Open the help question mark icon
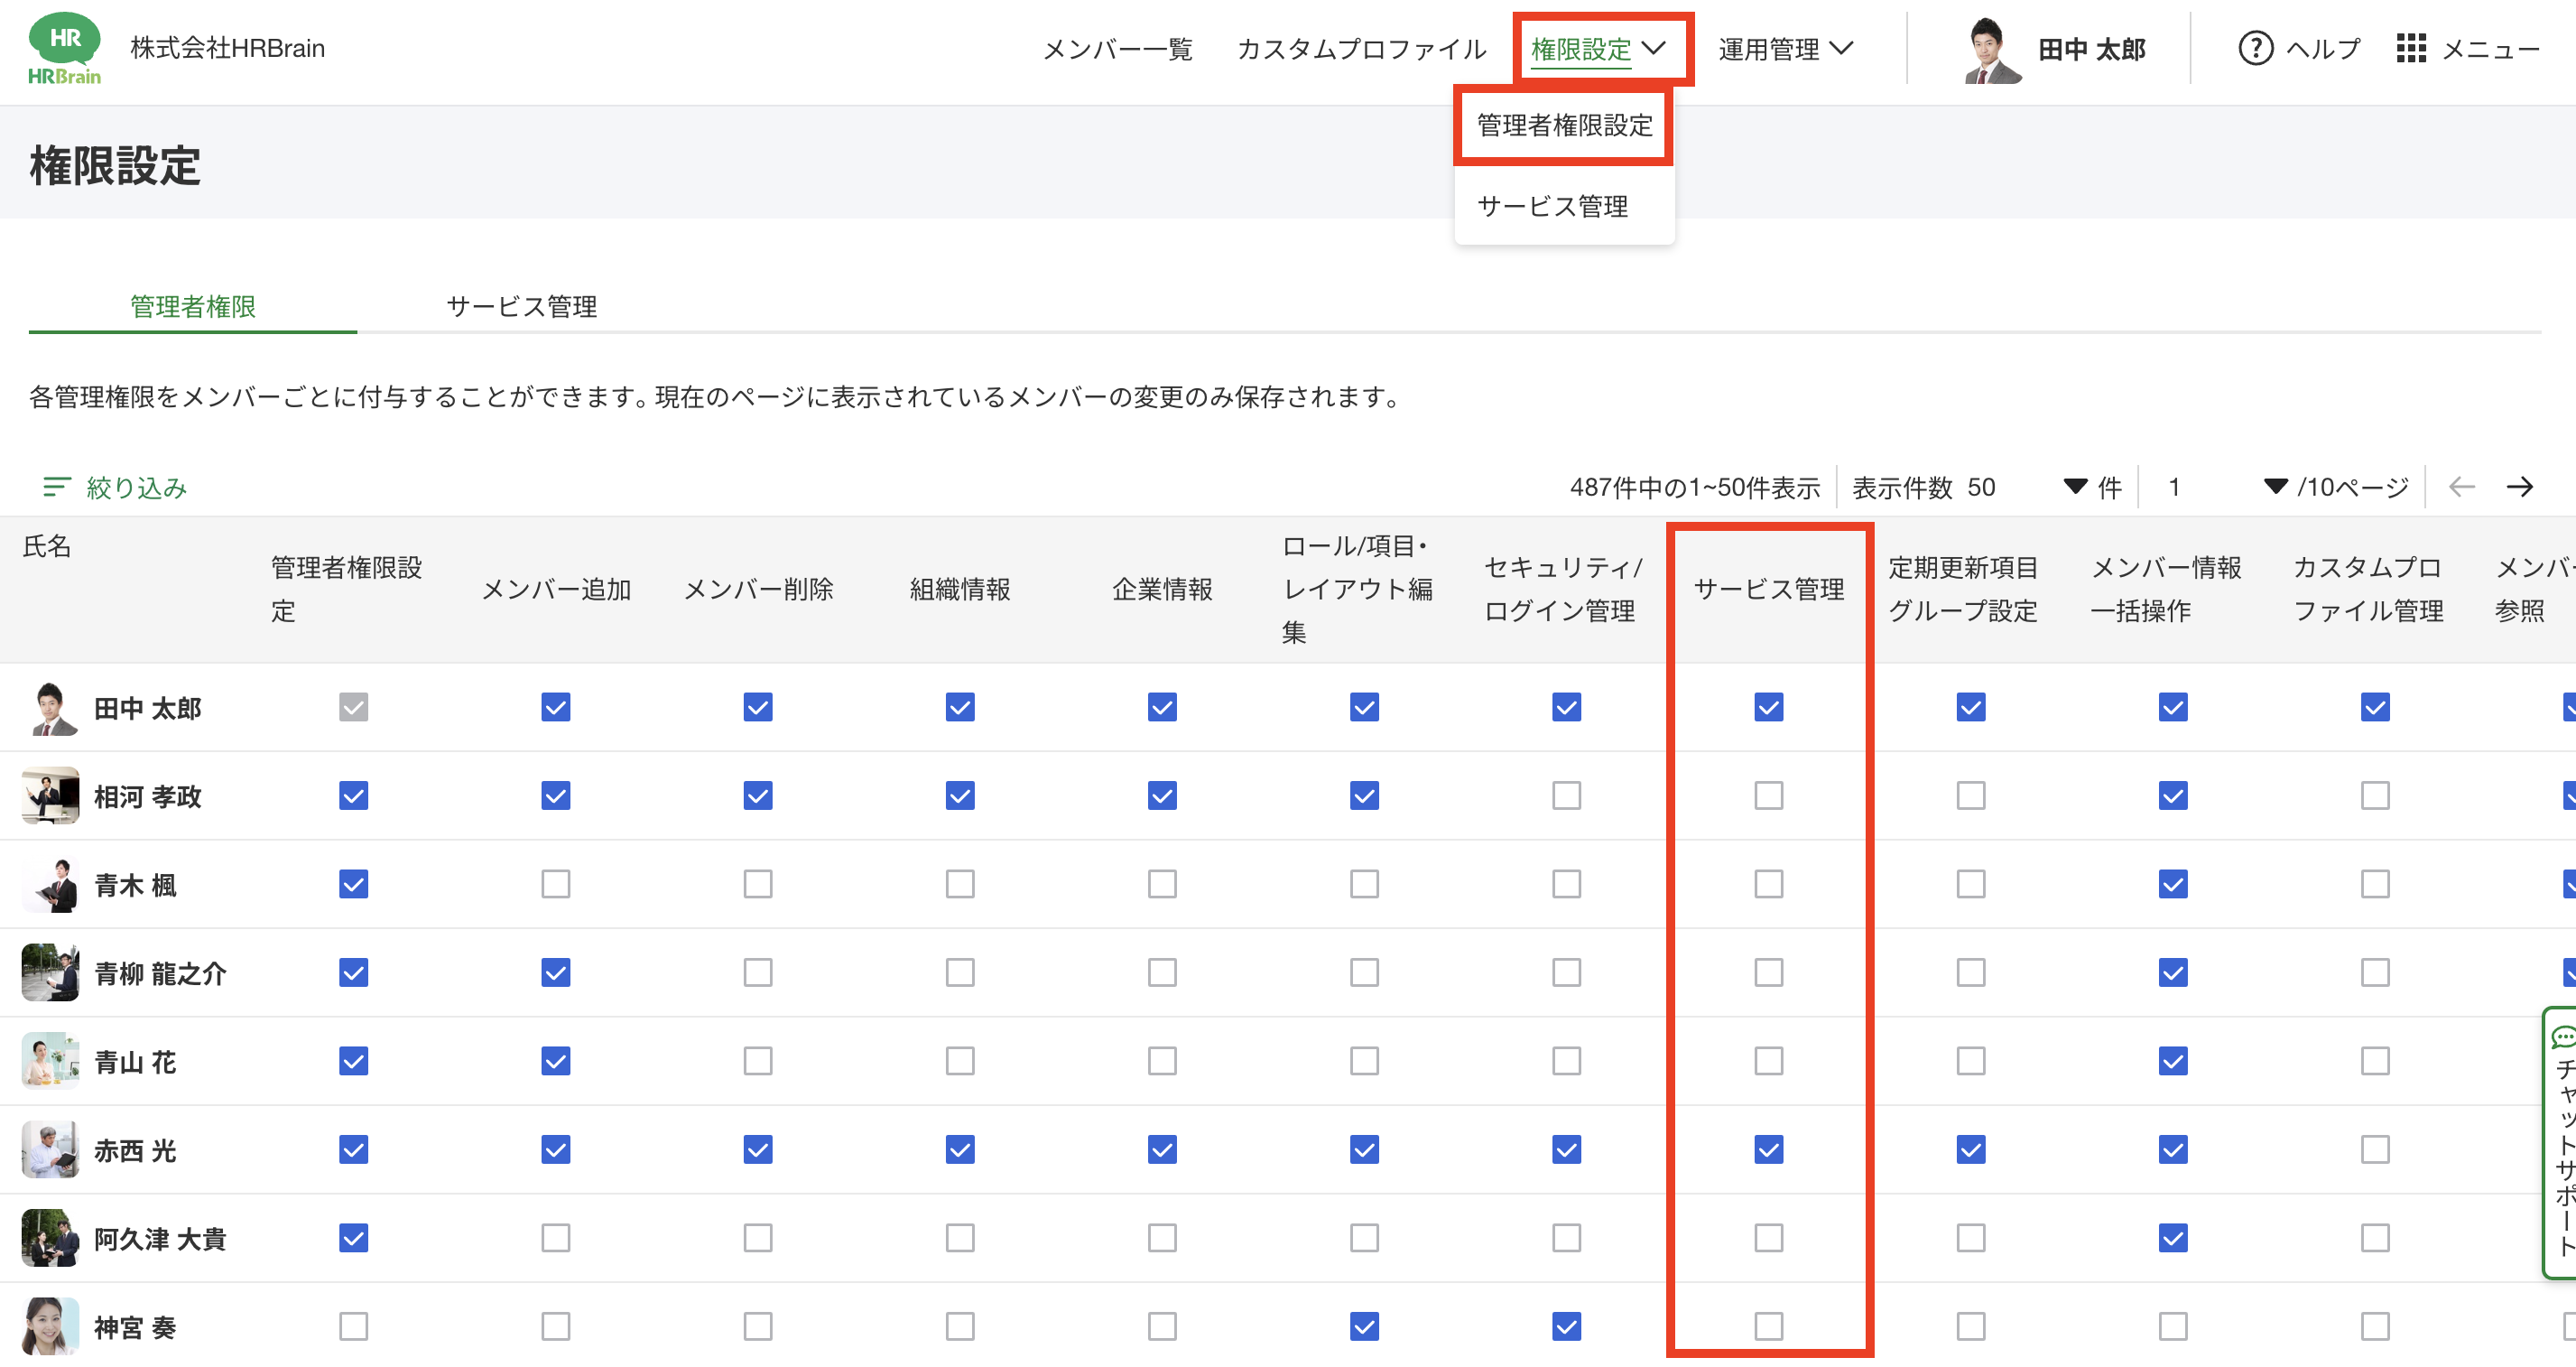The image size is (2576, 1367). [2255, 48]
